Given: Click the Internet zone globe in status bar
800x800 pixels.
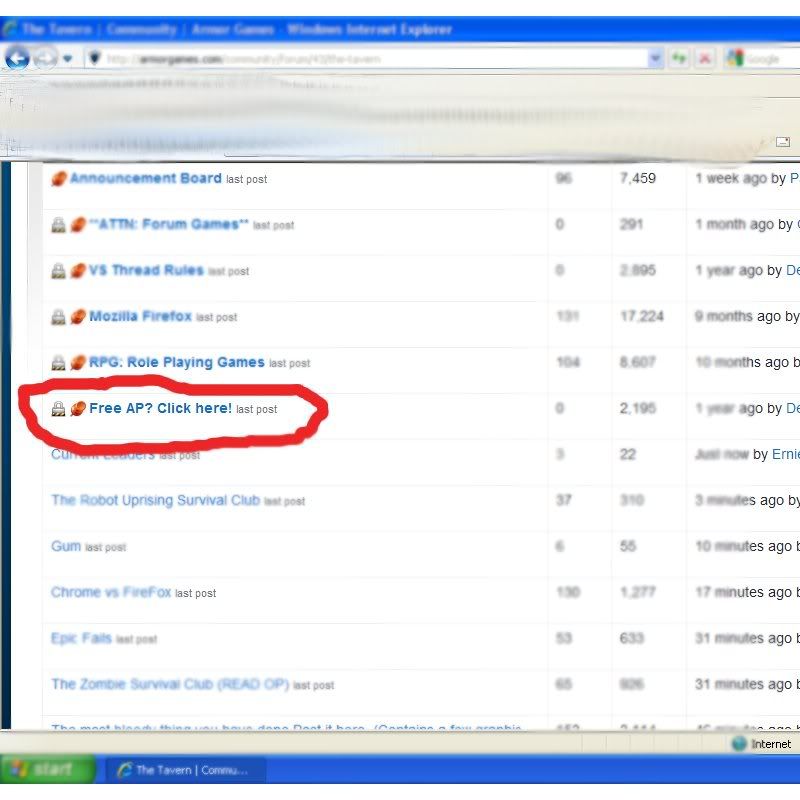Looking at the screenshot, I should point(739,744).
